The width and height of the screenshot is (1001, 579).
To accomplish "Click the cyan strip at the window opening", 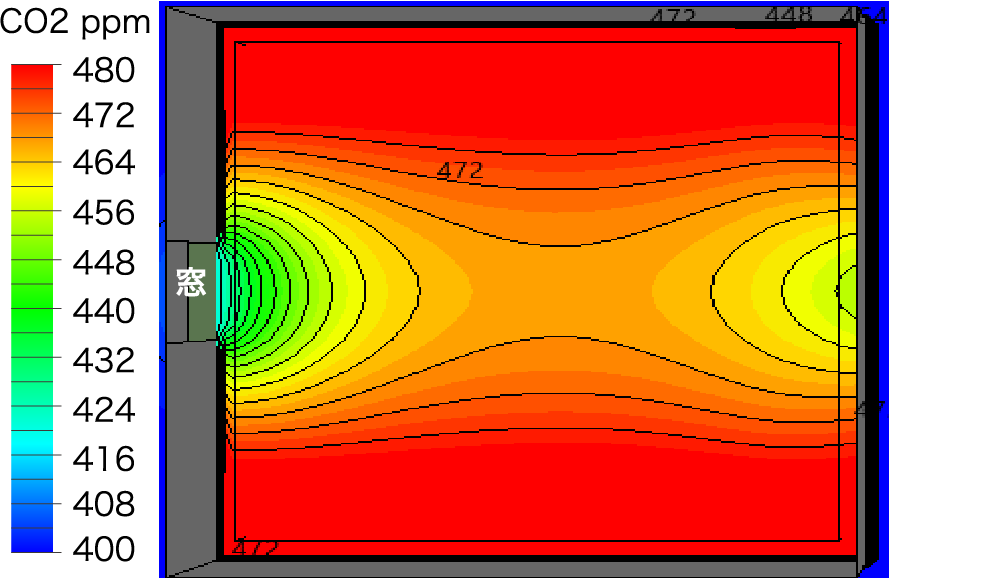I will [x=224, y=290].
